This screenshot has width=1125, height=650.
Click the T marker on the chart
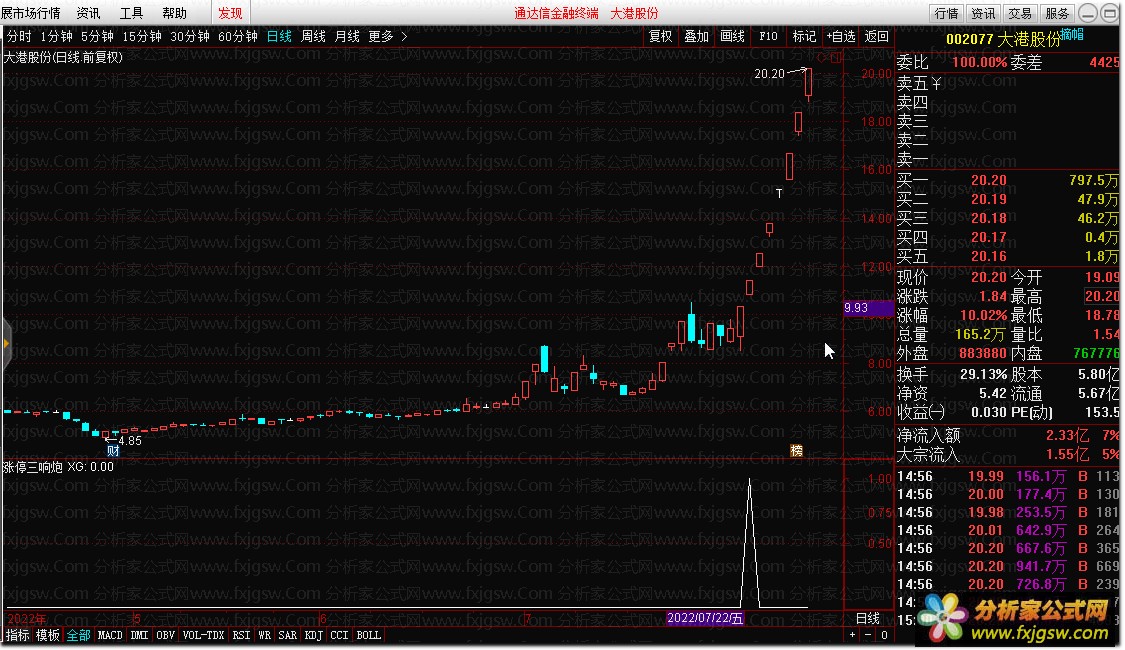779,193
